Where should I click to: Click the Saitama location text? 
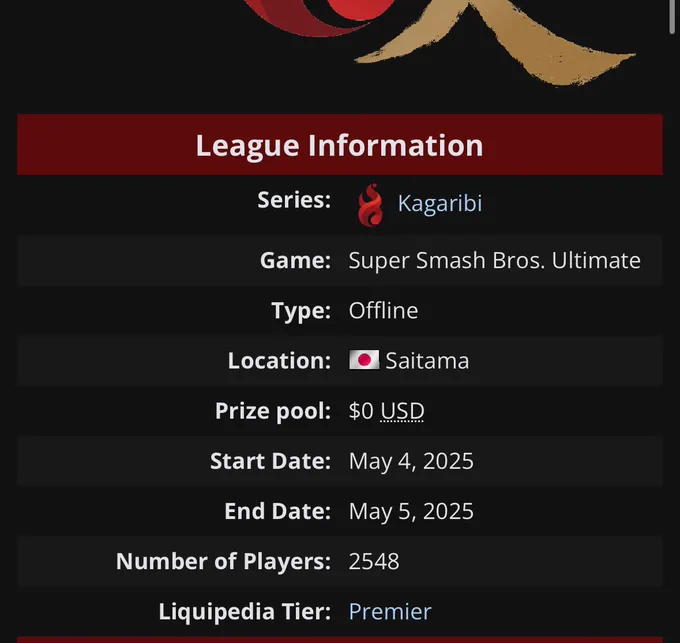coord(427,361)
